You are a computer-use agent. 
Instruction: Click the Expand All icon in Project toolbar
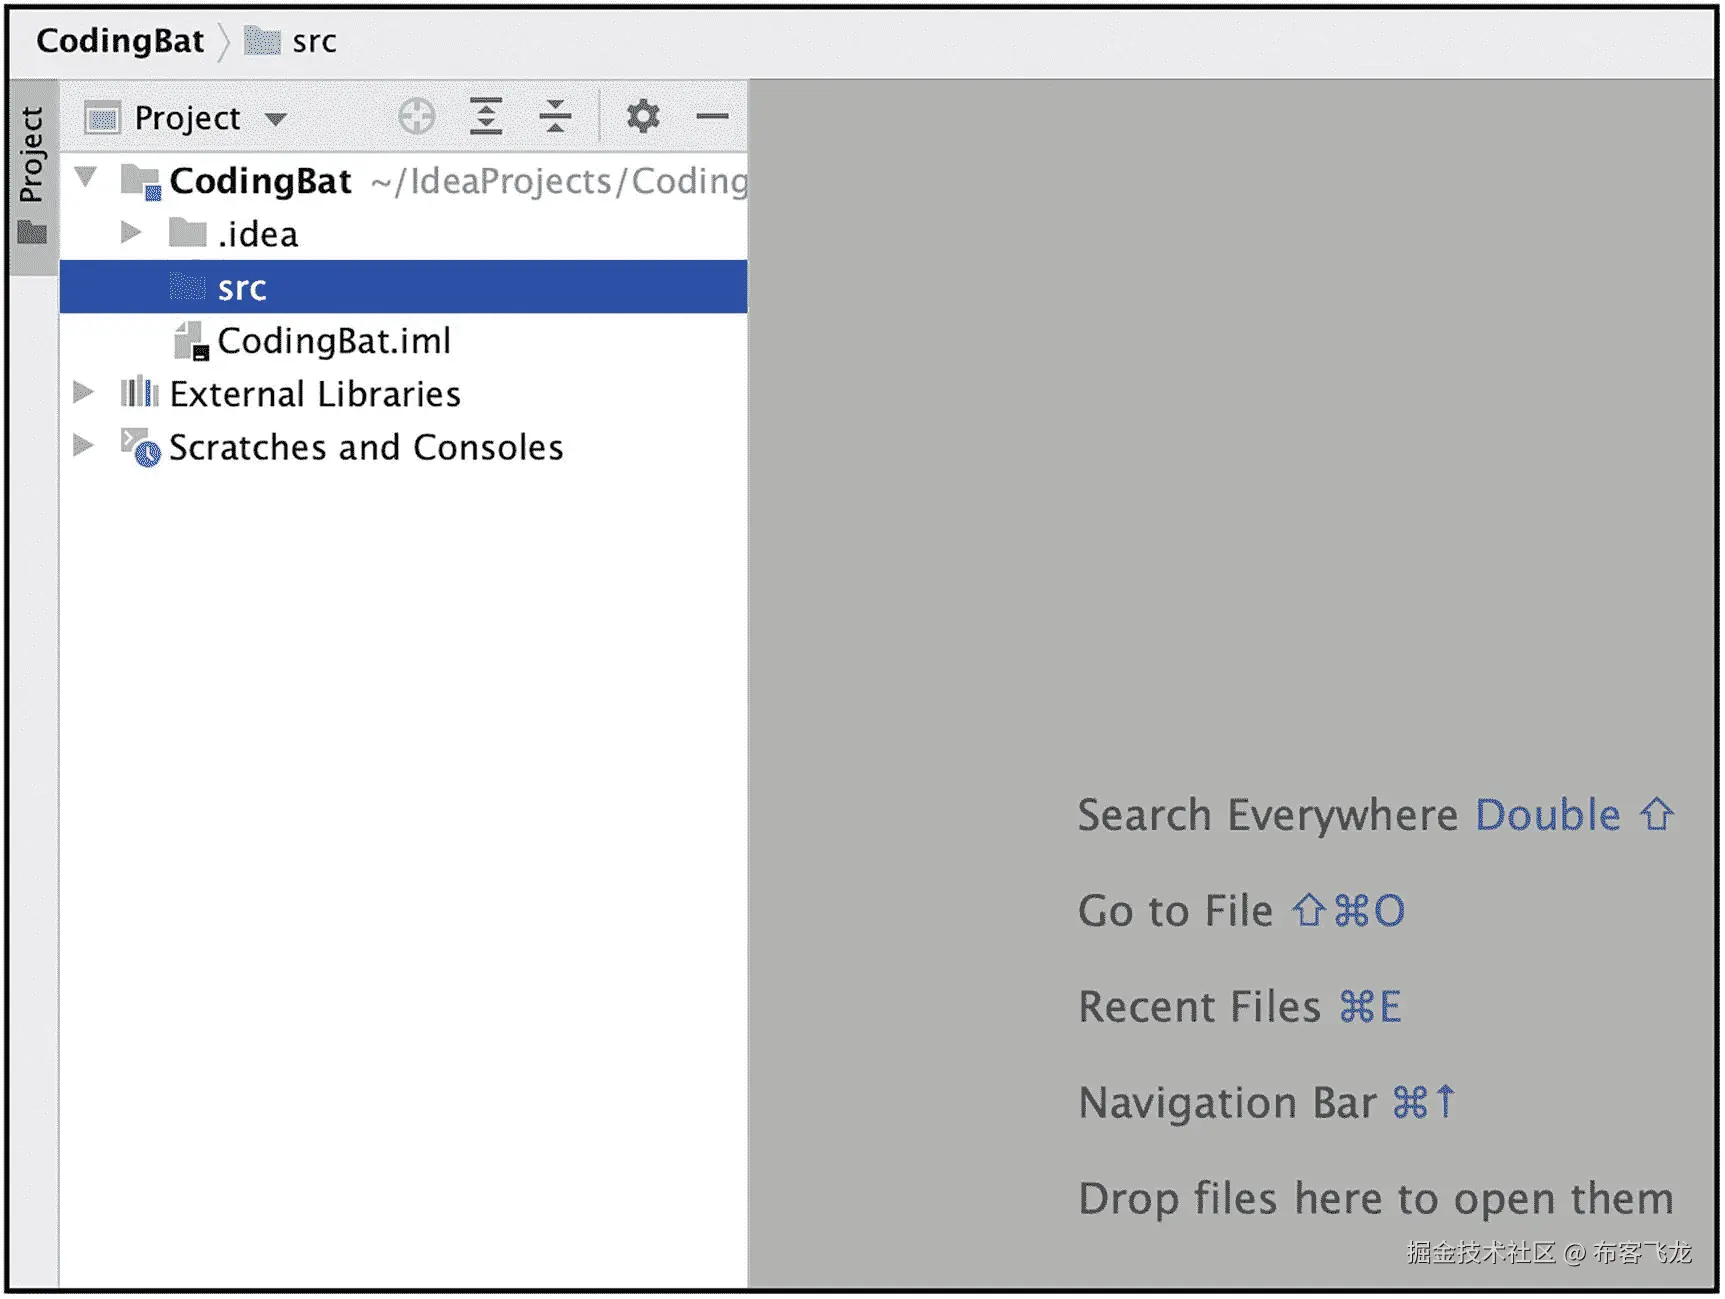486,117
